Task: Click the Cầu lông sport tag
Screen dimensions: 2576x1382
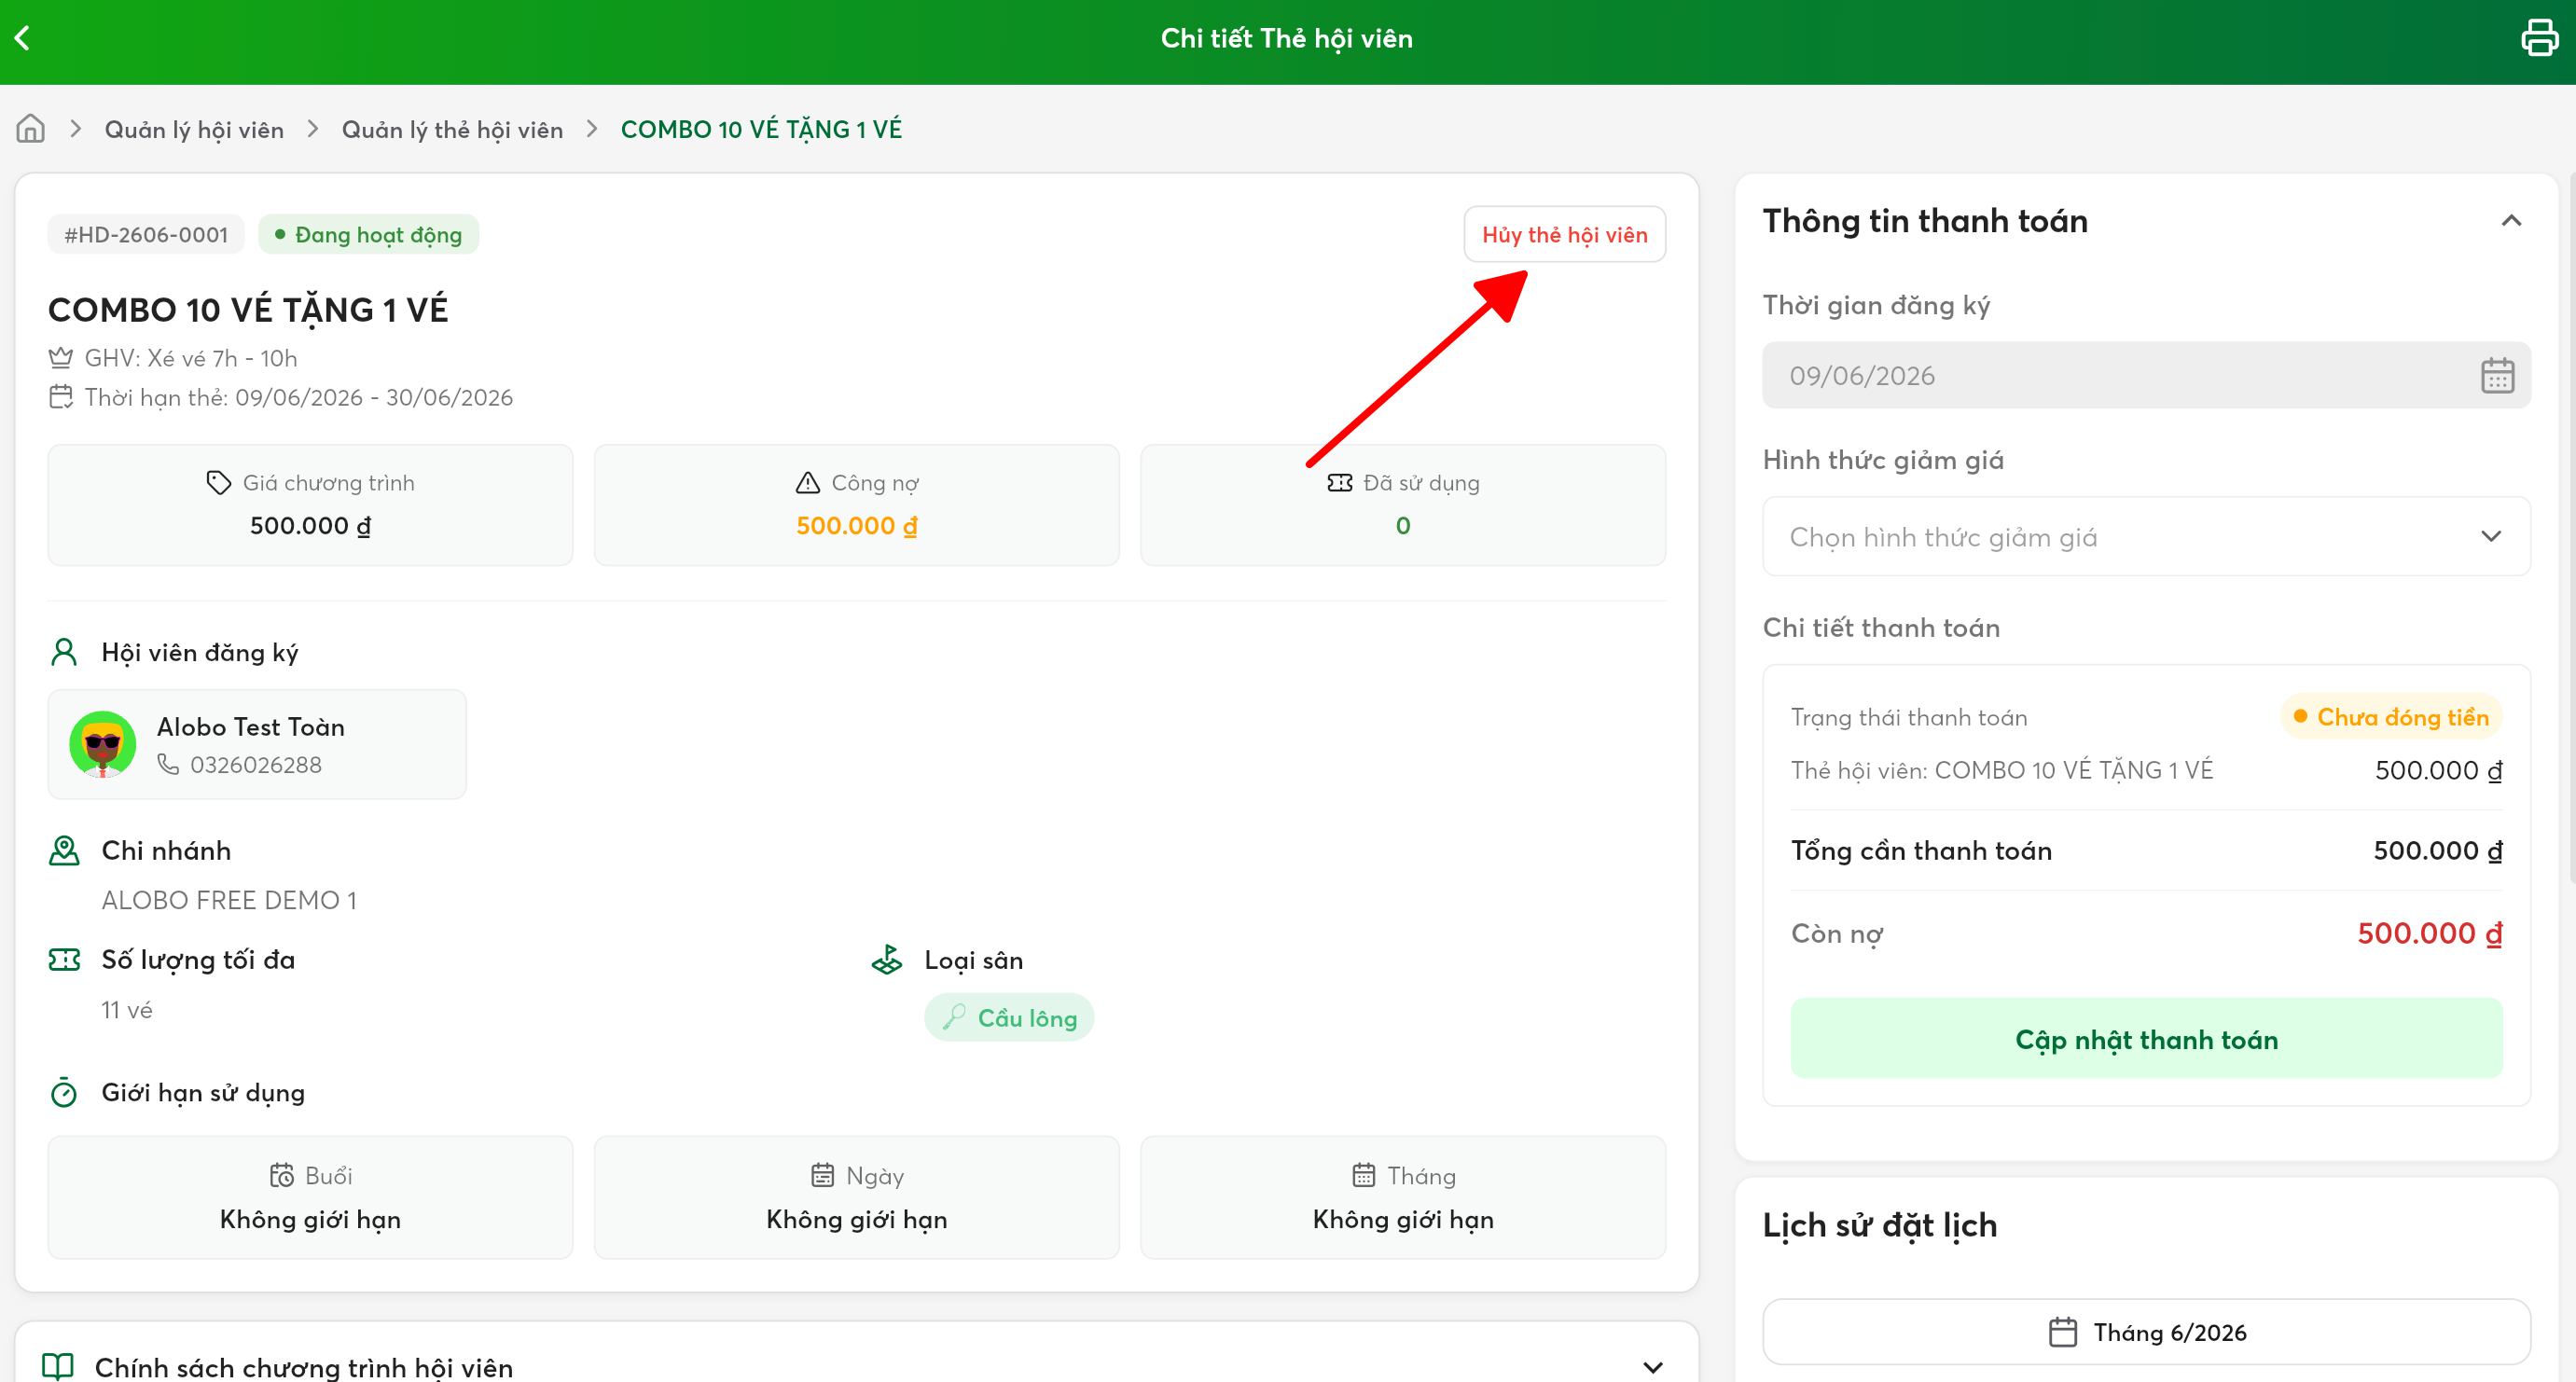Action: (1009, 1018)
